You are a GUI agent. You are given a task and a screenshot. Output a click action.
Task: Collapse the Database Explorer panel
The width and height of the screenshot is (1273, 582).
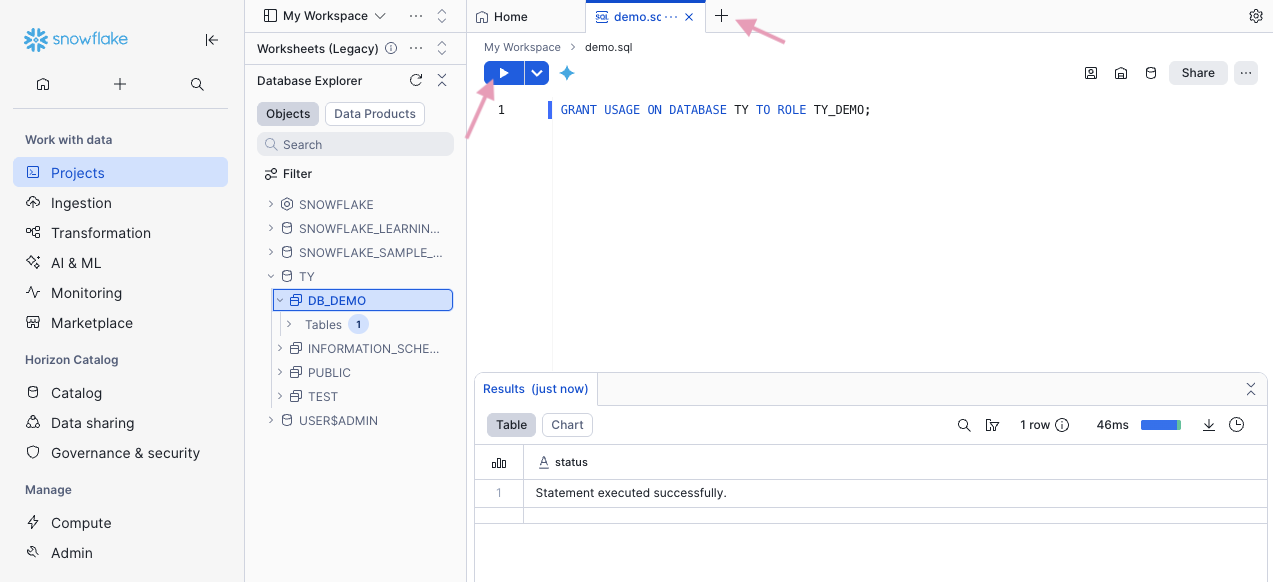pyautogui.click(x=442, y=80)
